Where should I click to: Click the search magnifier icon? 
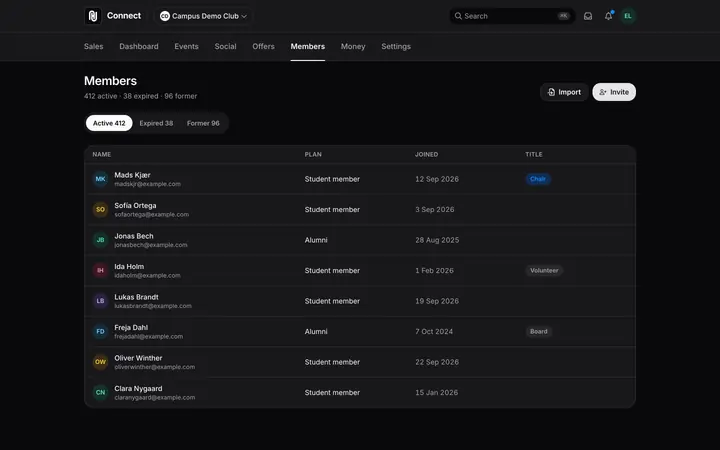(x=458, y=16)
